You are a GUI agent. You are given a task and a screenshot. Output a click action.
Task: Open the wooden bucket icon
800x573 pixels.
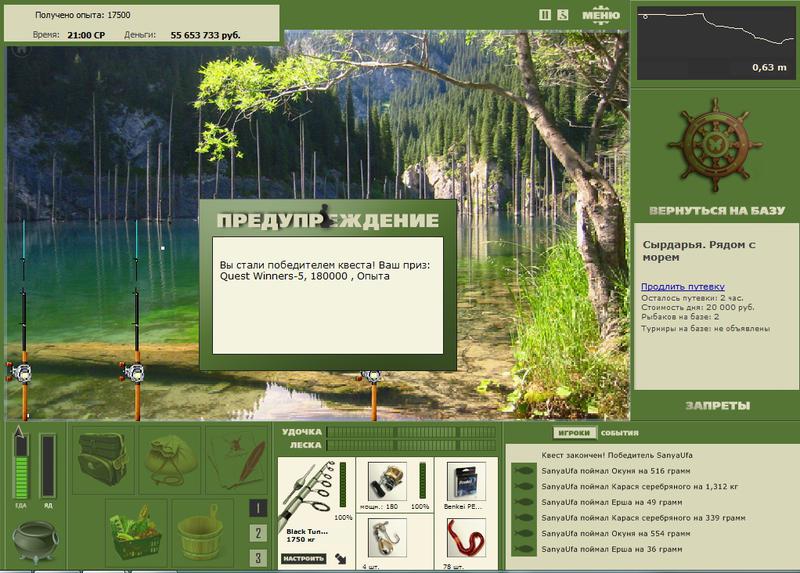pyautogui.click(x=202, y=532)
